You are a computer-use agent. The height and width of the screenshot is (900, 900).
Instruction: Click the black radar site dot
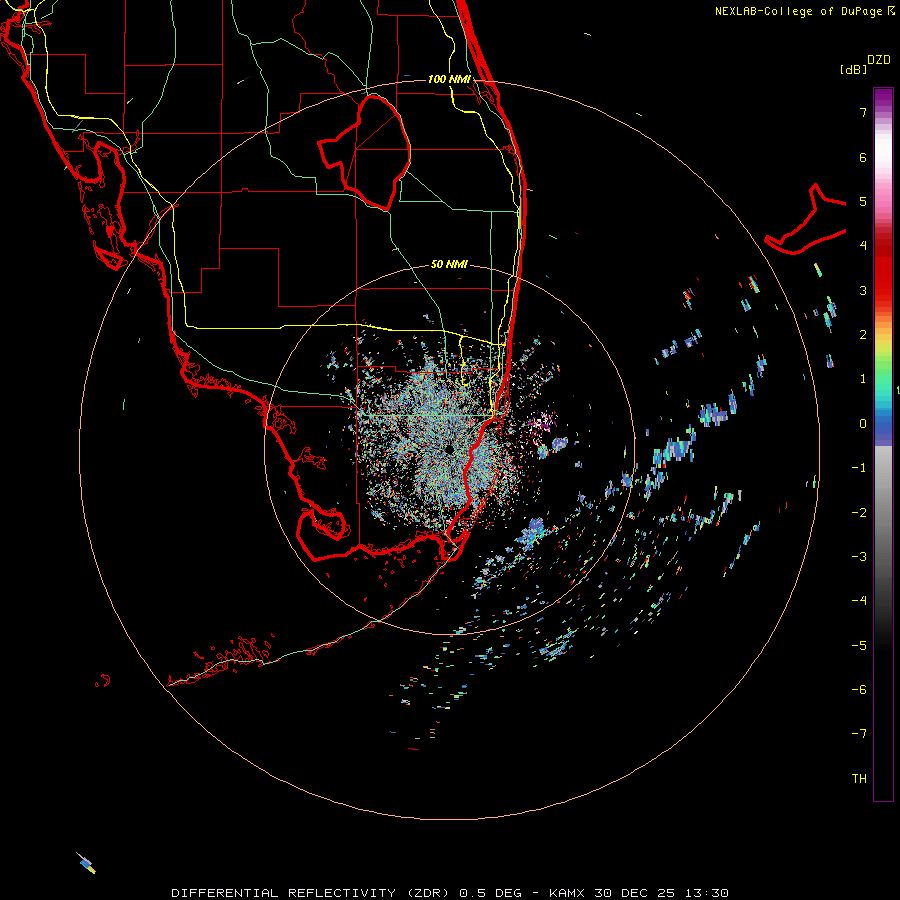point(449,449)
